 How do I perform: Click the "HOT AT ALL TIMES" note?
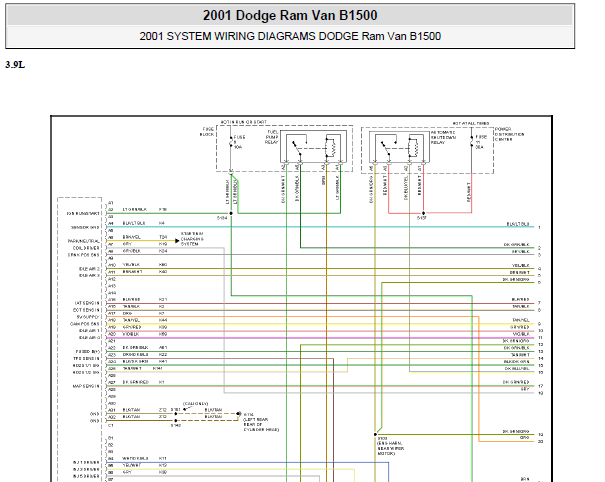471,123
